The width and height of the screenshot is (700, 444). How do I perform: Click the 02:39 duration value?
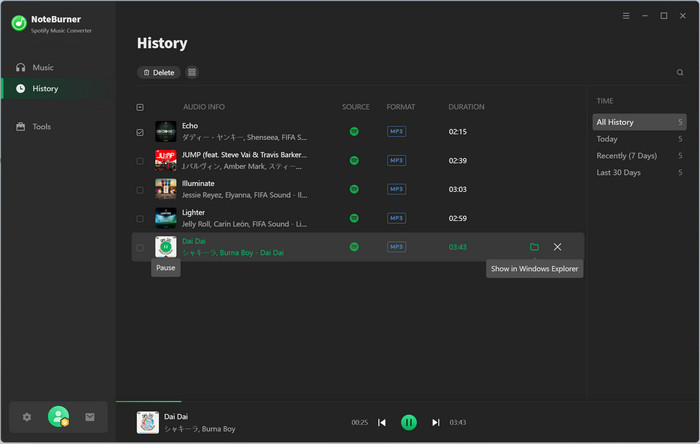coord(458,161)
